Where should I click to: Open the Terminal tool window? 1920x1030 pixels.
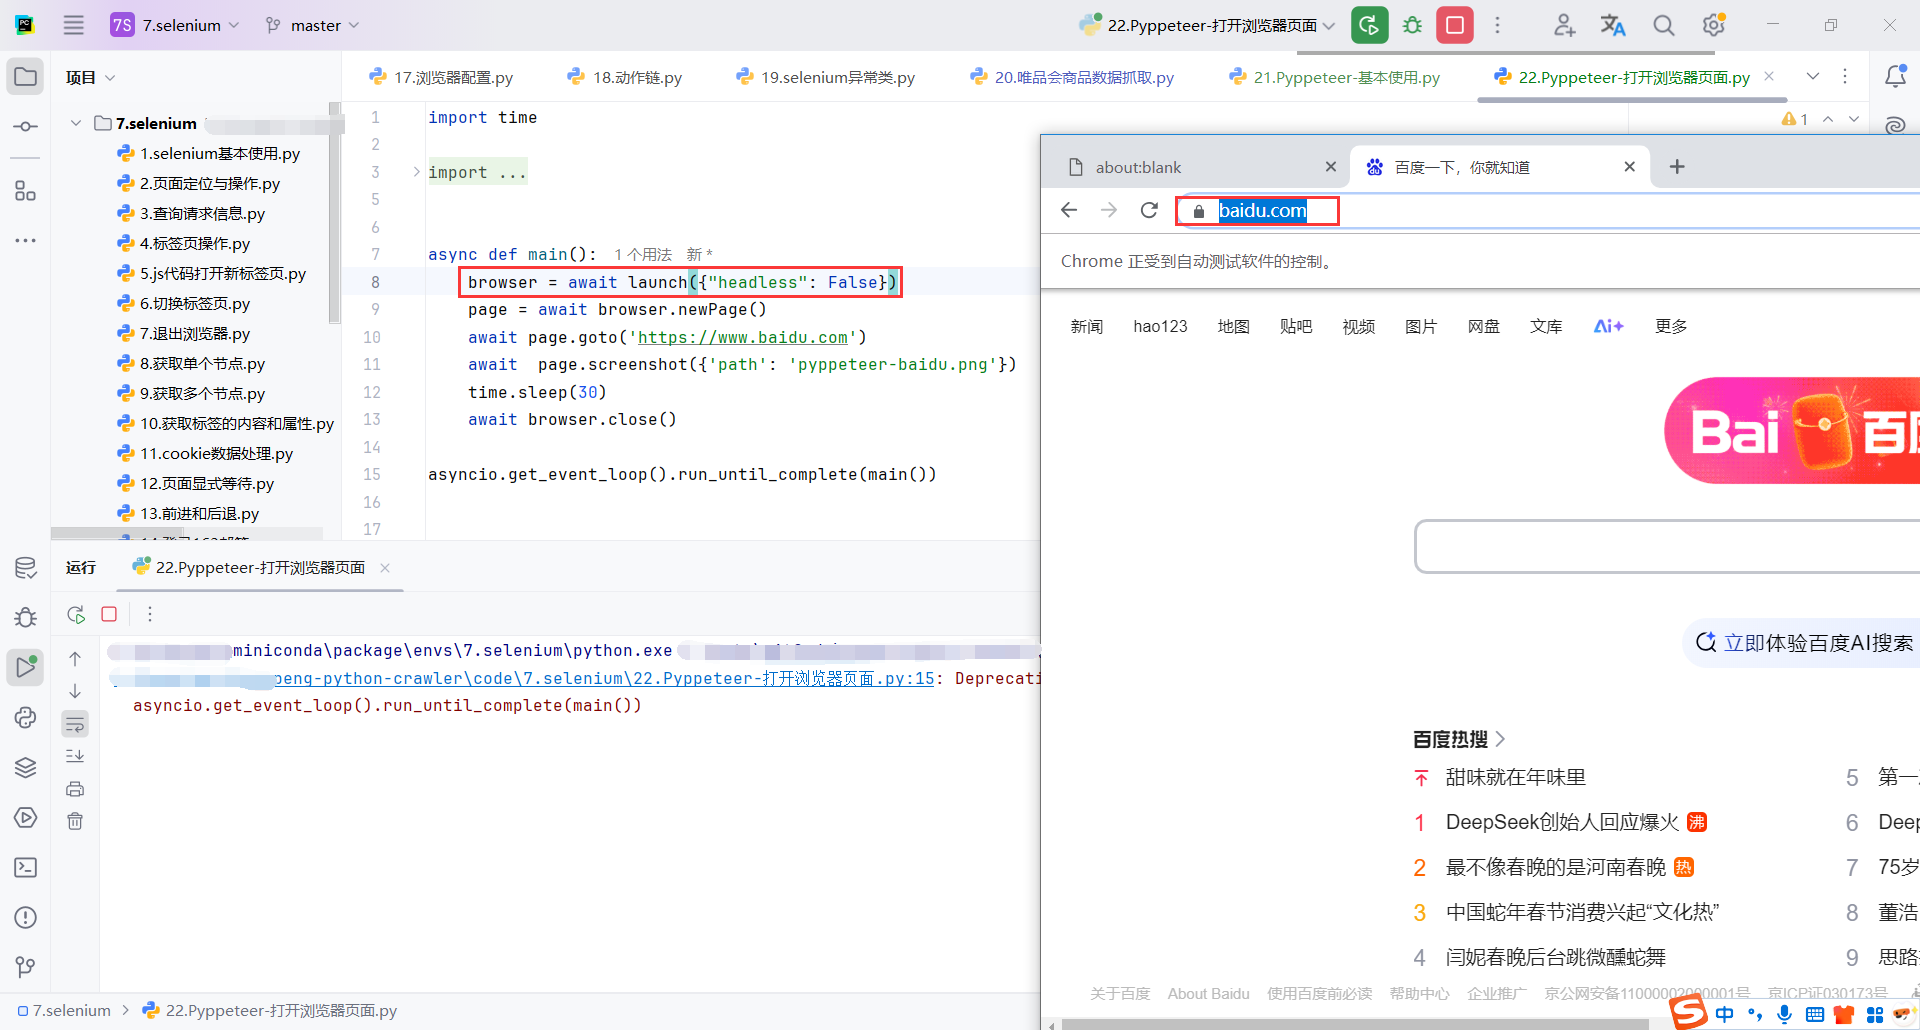26,867
